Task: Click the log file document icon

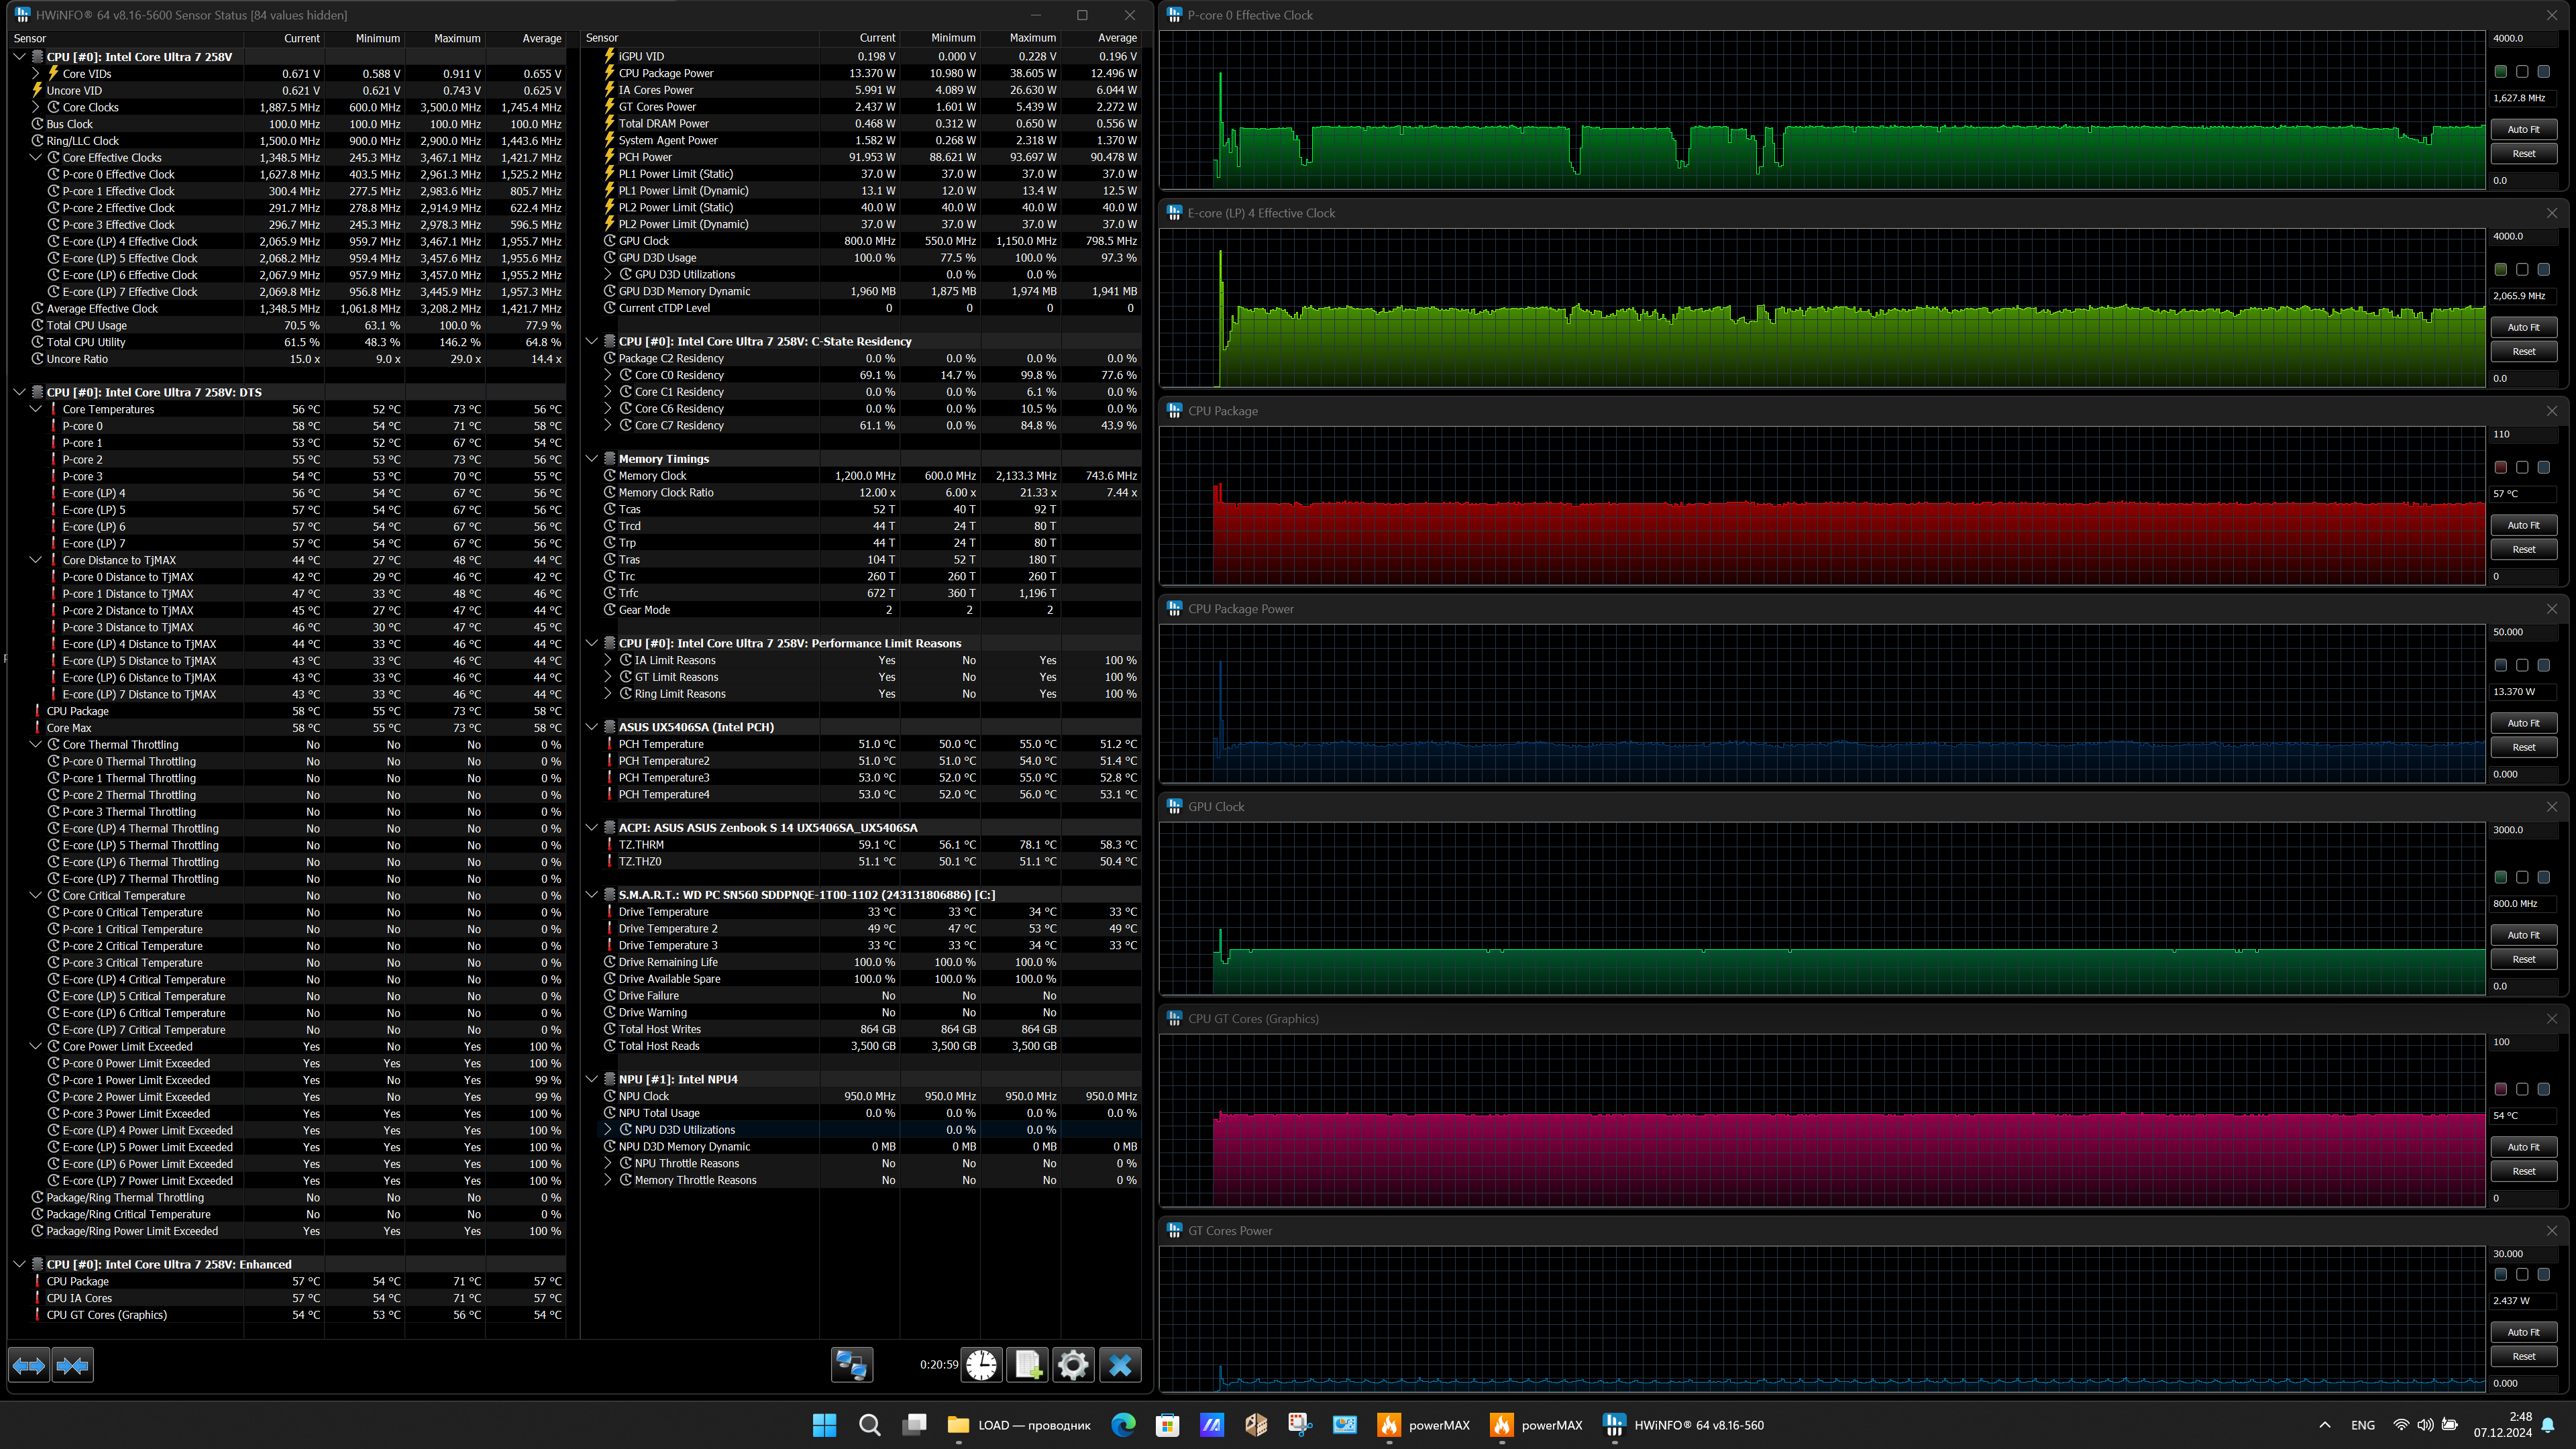Action: point(1027,1365)
